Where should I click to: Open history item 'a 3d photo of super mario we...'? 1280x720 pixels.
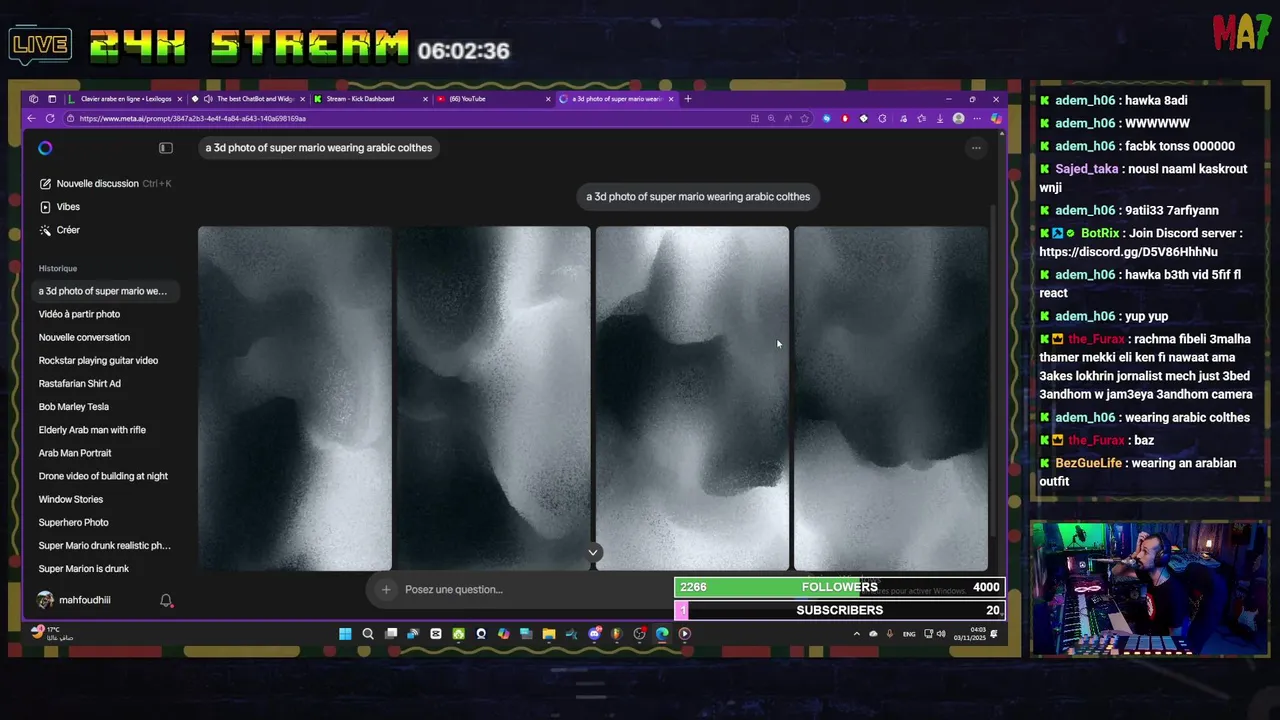pos(103,291)
